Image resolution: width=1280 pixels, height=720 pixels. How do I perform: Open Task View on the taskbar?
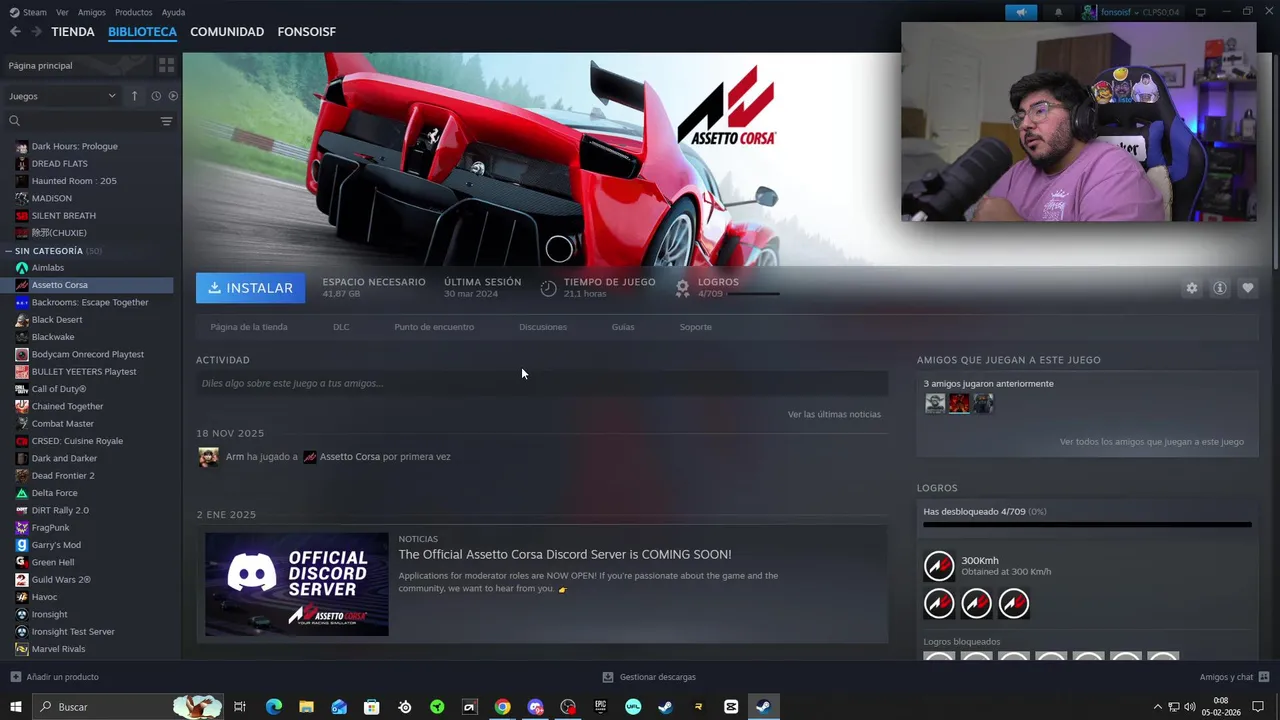point(240,707)
